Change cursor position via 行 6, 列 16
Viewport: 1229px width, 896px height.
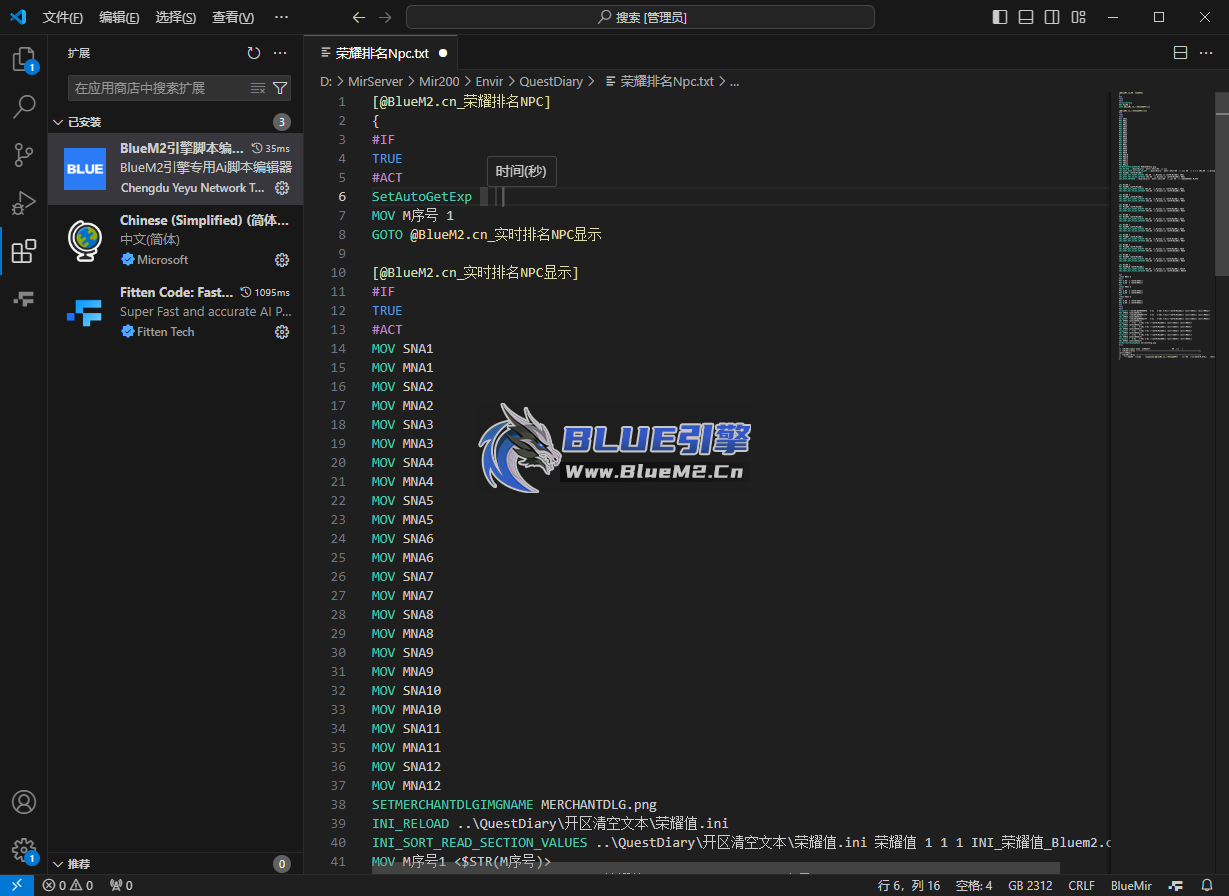tap(909, 885)
